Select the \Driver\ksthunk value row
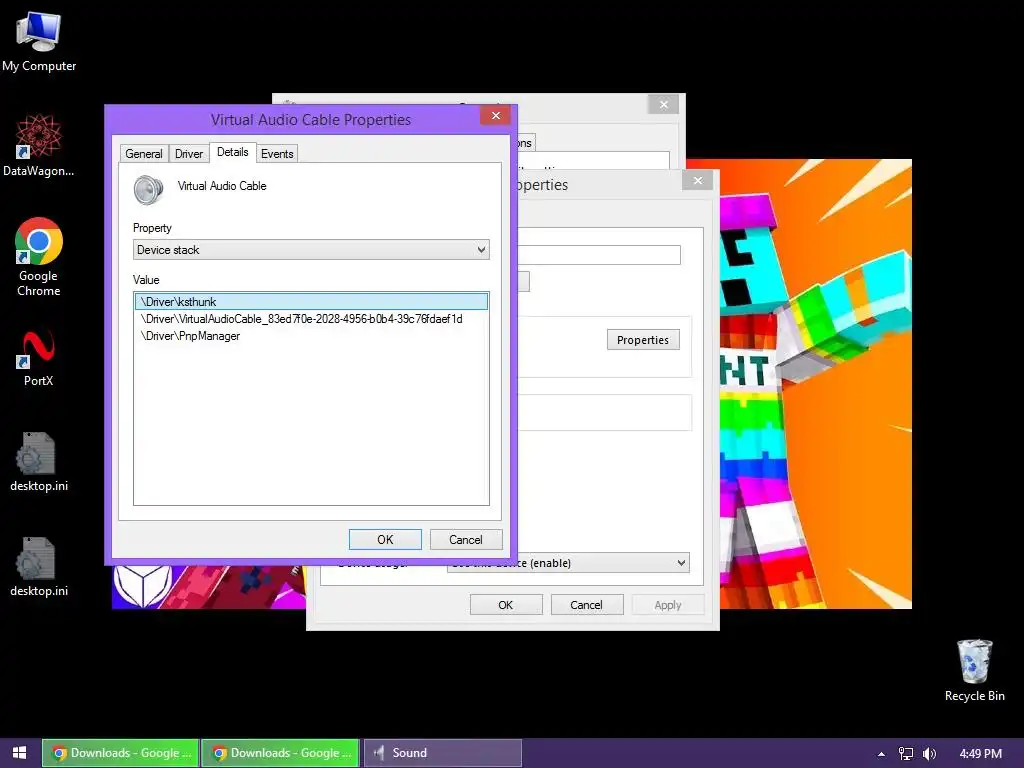Viewport: 1024px width, 768px height. tap(311, 301)
